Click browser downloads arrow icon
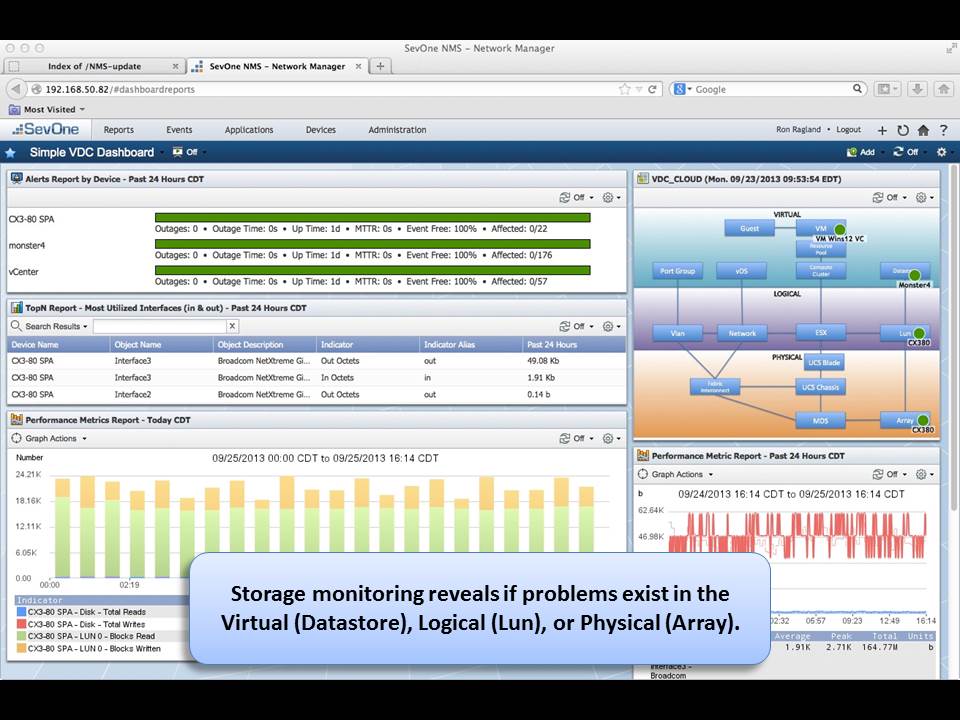Image resolution: width=960 pixels, height=720 pixels. (917, 89)
